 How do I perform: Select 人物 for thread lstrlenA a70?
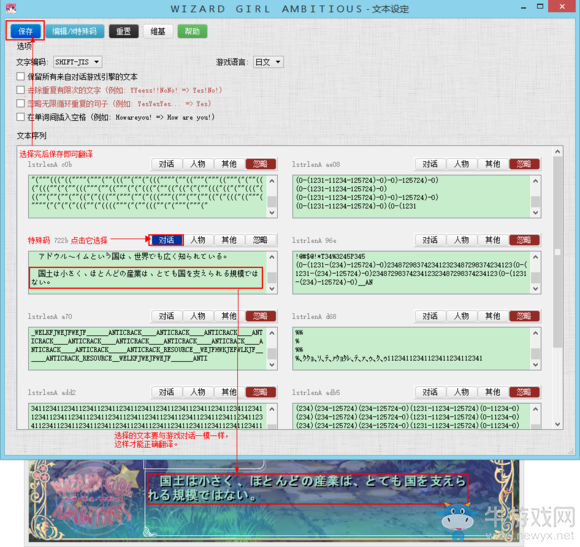tap(198, 316)
